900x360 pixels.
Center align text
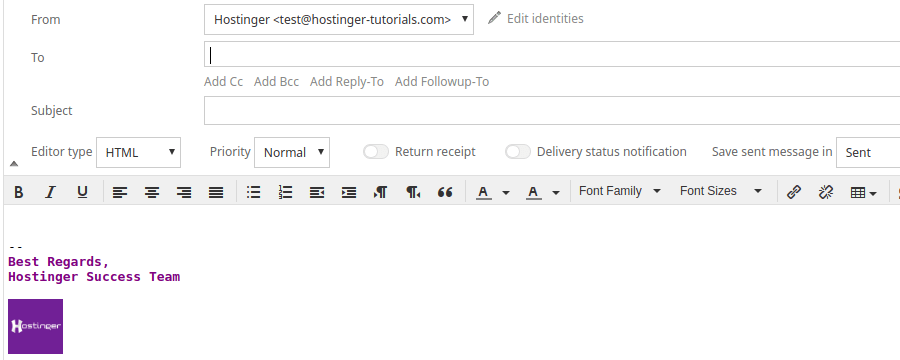tap(152, 192)
